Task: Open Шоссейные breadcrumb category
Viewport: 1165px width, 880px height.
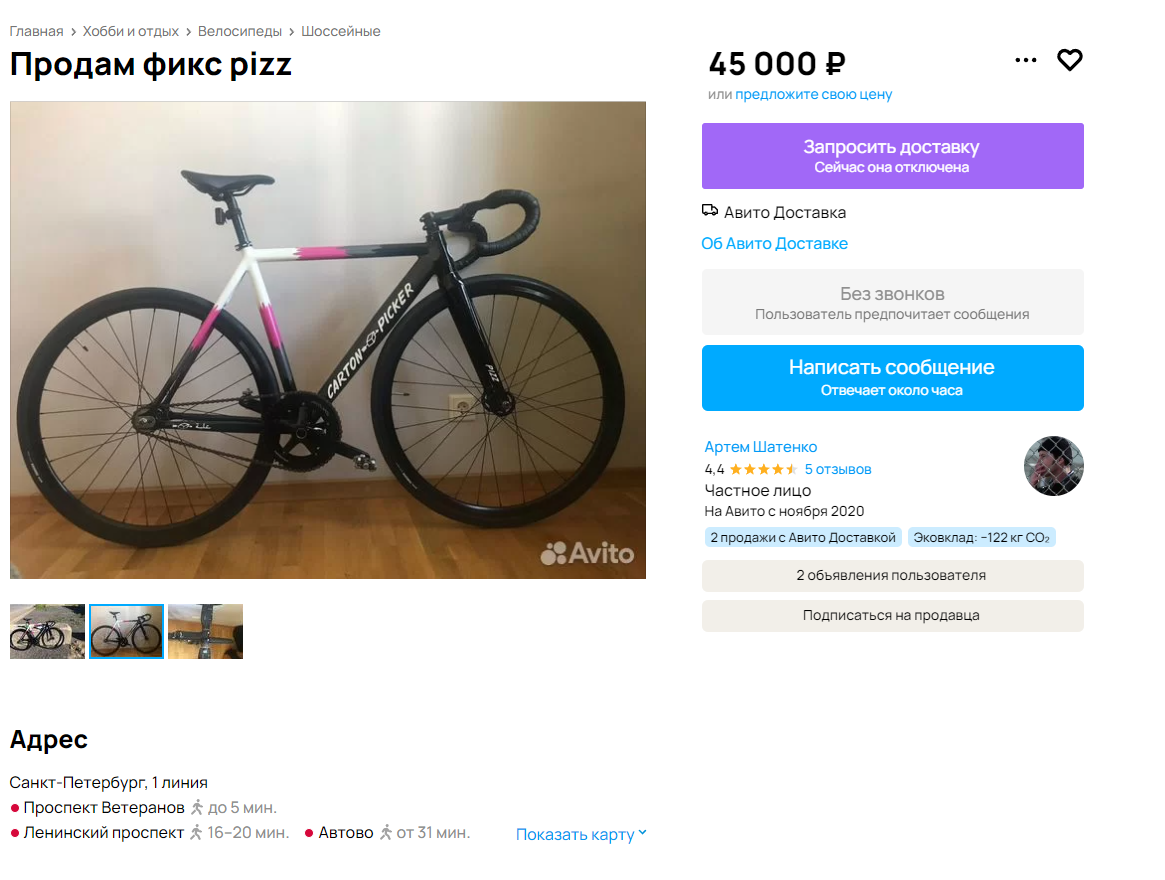Action: (x=340, y=31)
